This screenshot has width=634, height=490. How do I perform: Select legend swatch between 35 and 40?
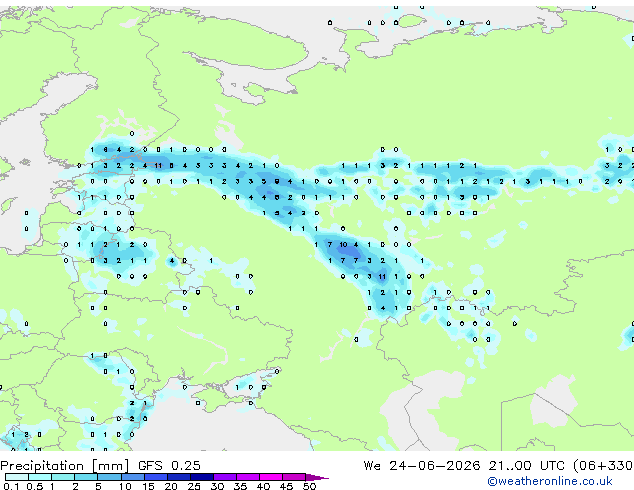coord(248,477)
